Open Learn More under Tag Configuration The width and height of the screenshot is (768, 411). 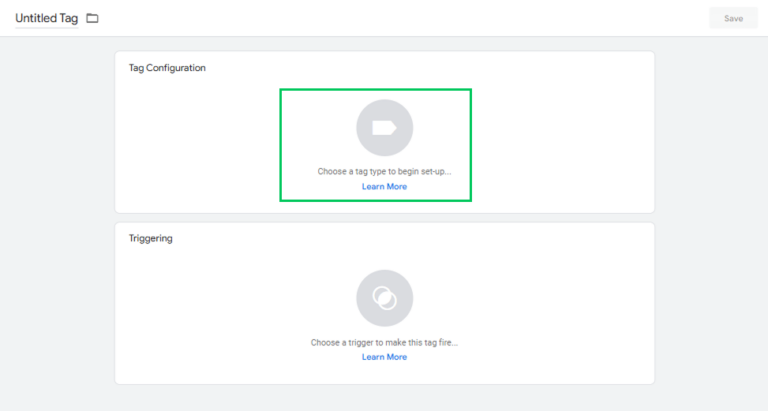pyautogui.click(x=384, y=187)
